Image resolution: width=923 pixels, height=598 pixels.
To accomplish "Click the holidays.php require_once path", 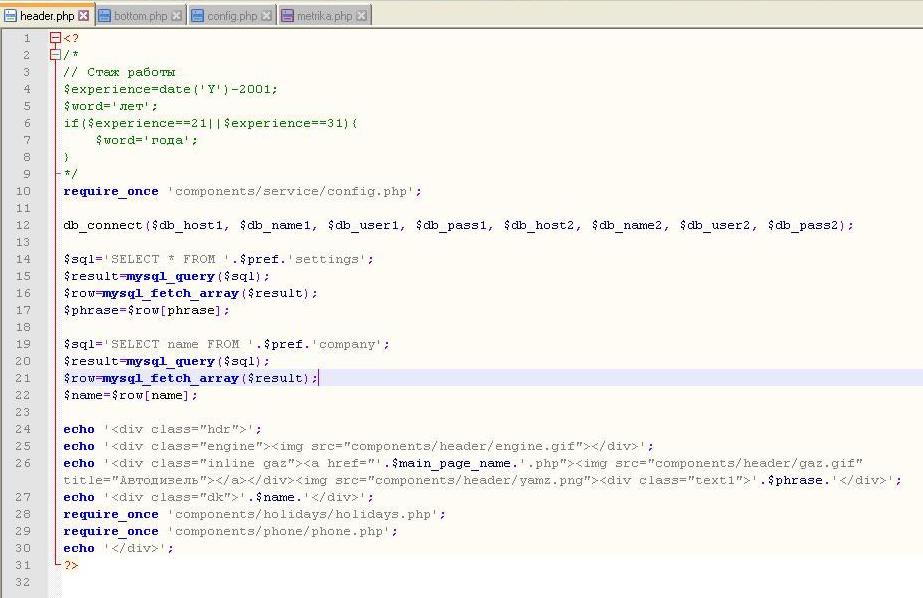I will coord(304,514).
